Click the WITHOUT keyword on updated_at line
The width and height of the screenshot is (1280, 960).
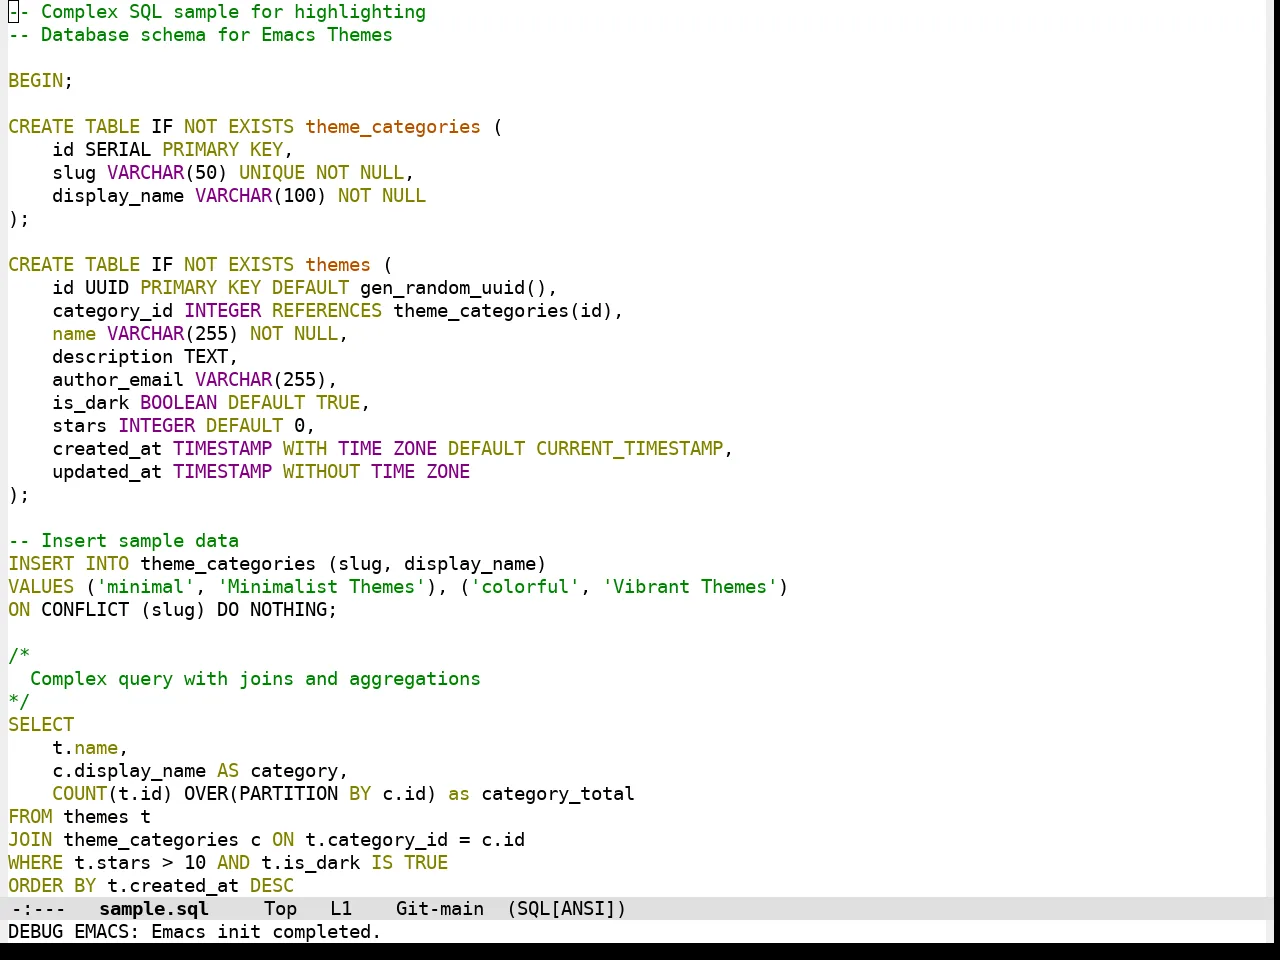(321, 472)
